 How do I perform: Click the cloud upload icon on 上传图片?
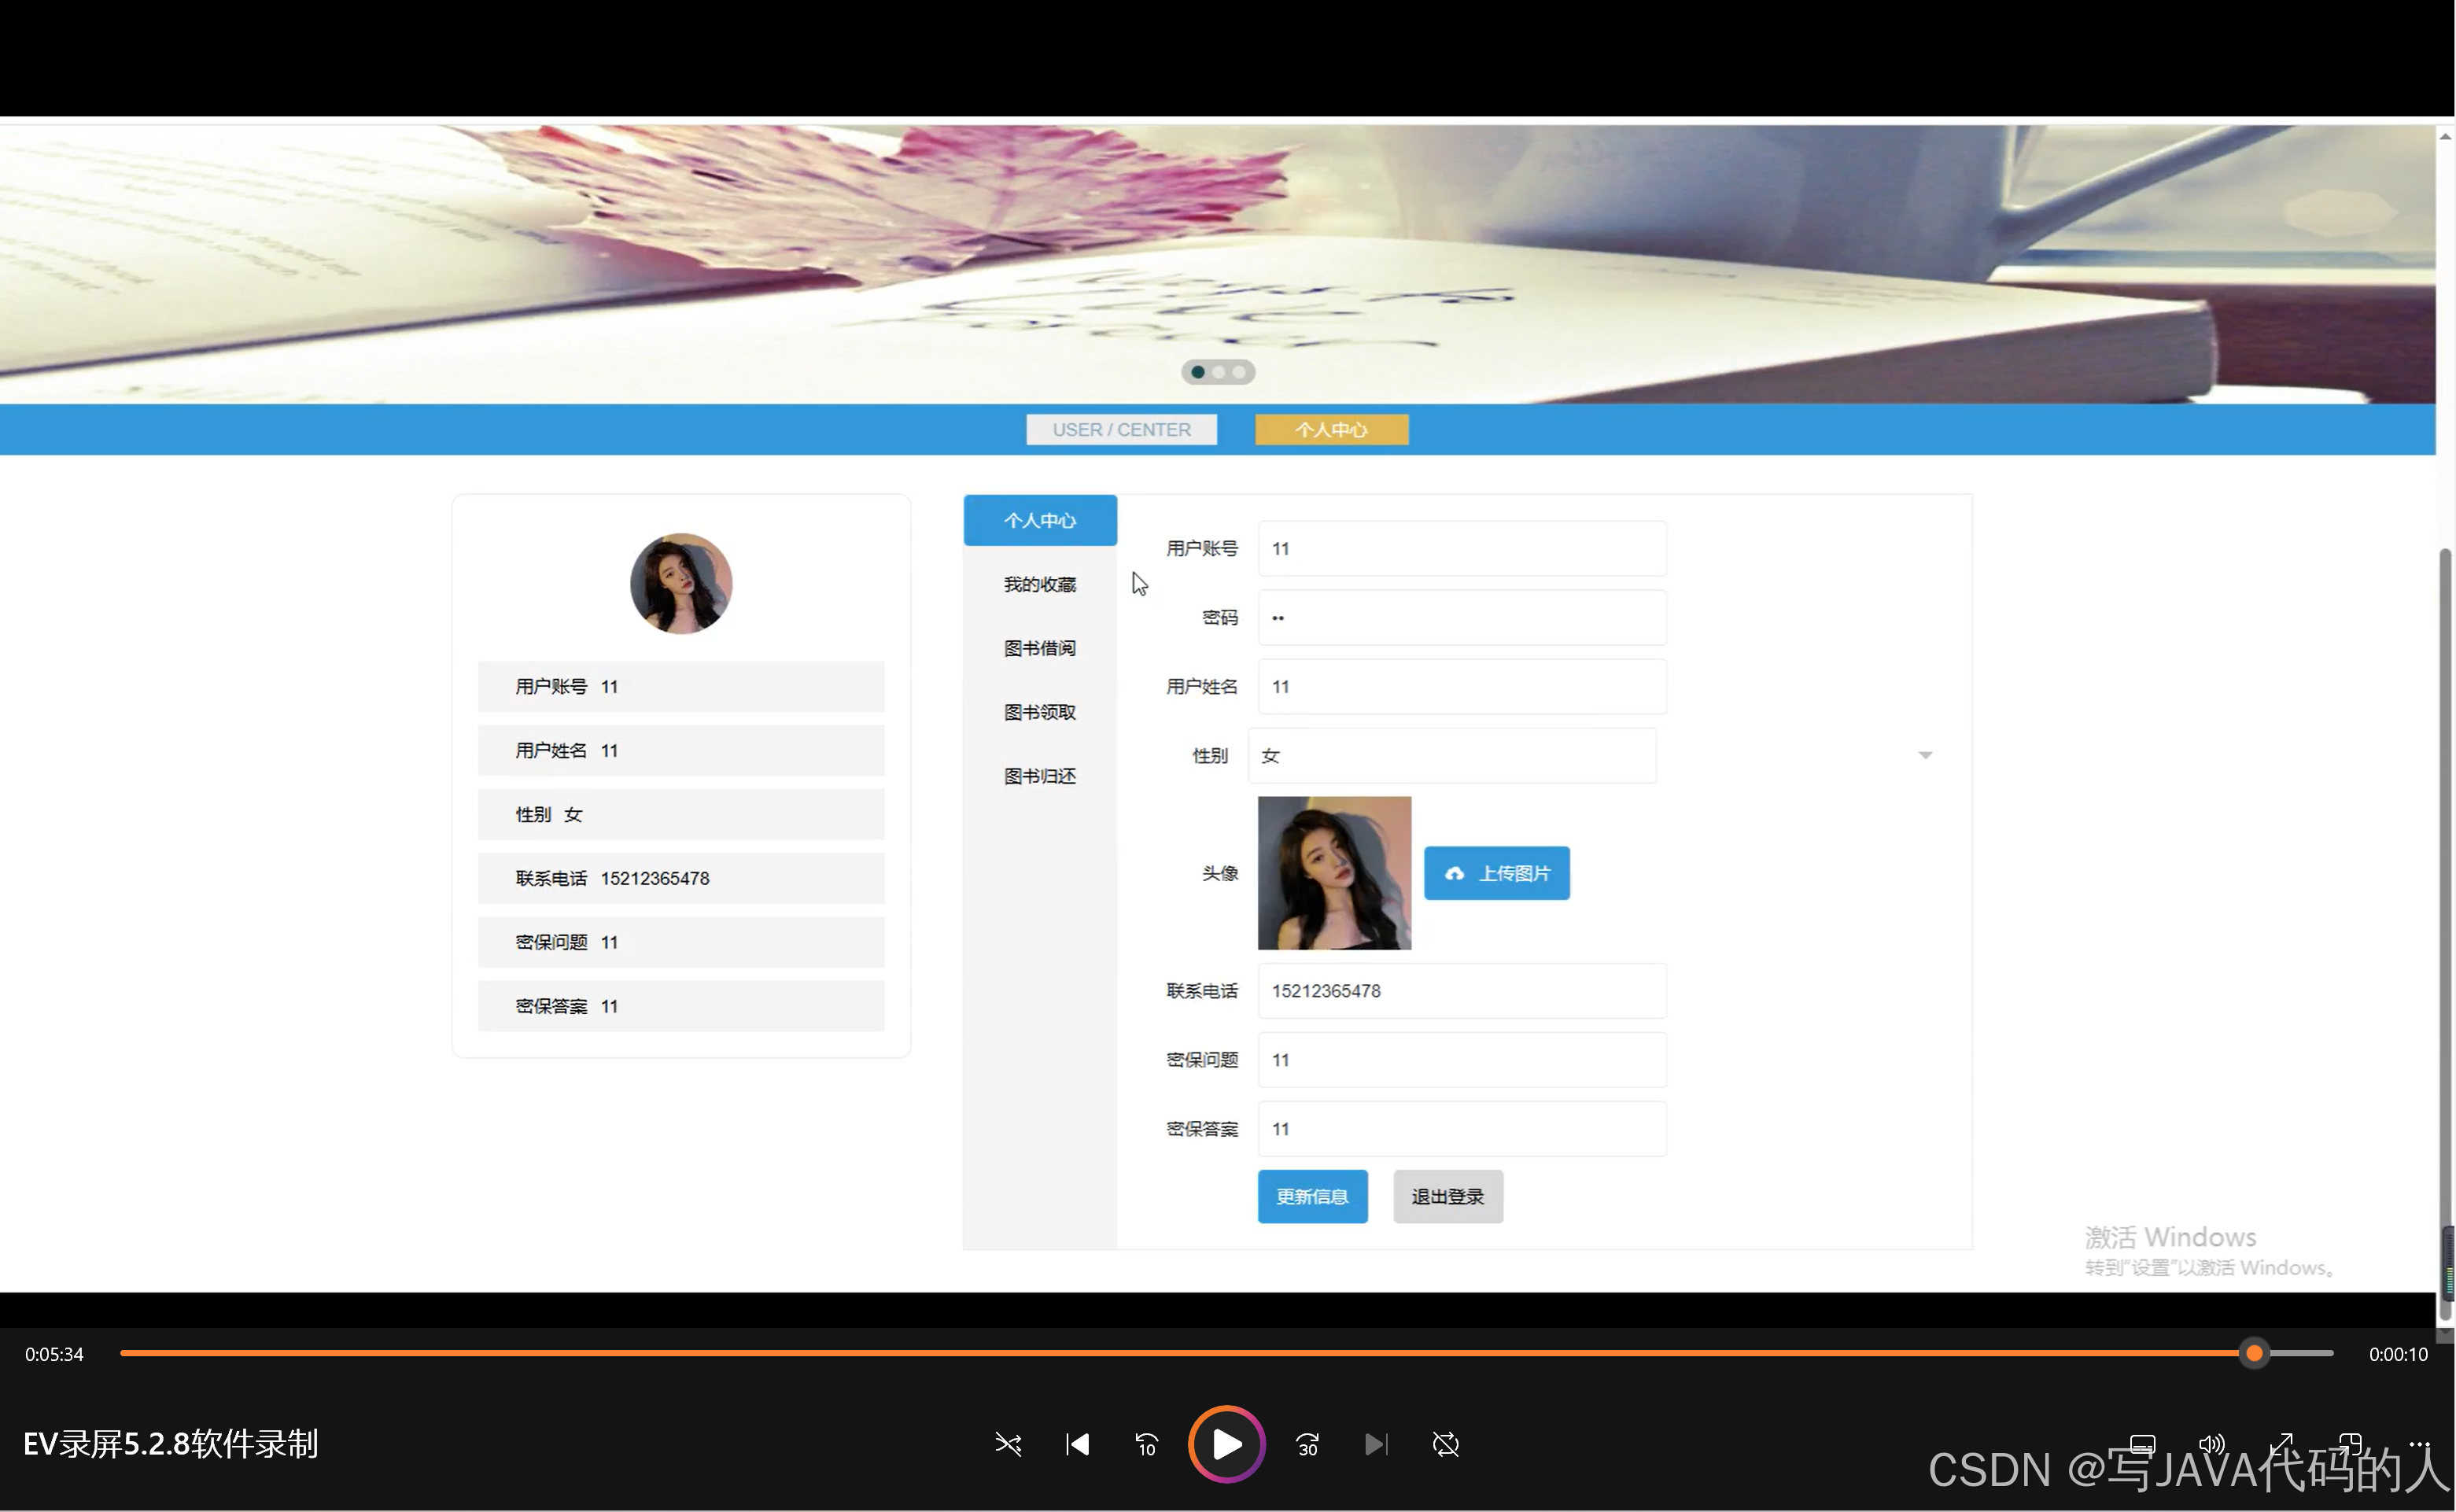tap(1454, 873)
